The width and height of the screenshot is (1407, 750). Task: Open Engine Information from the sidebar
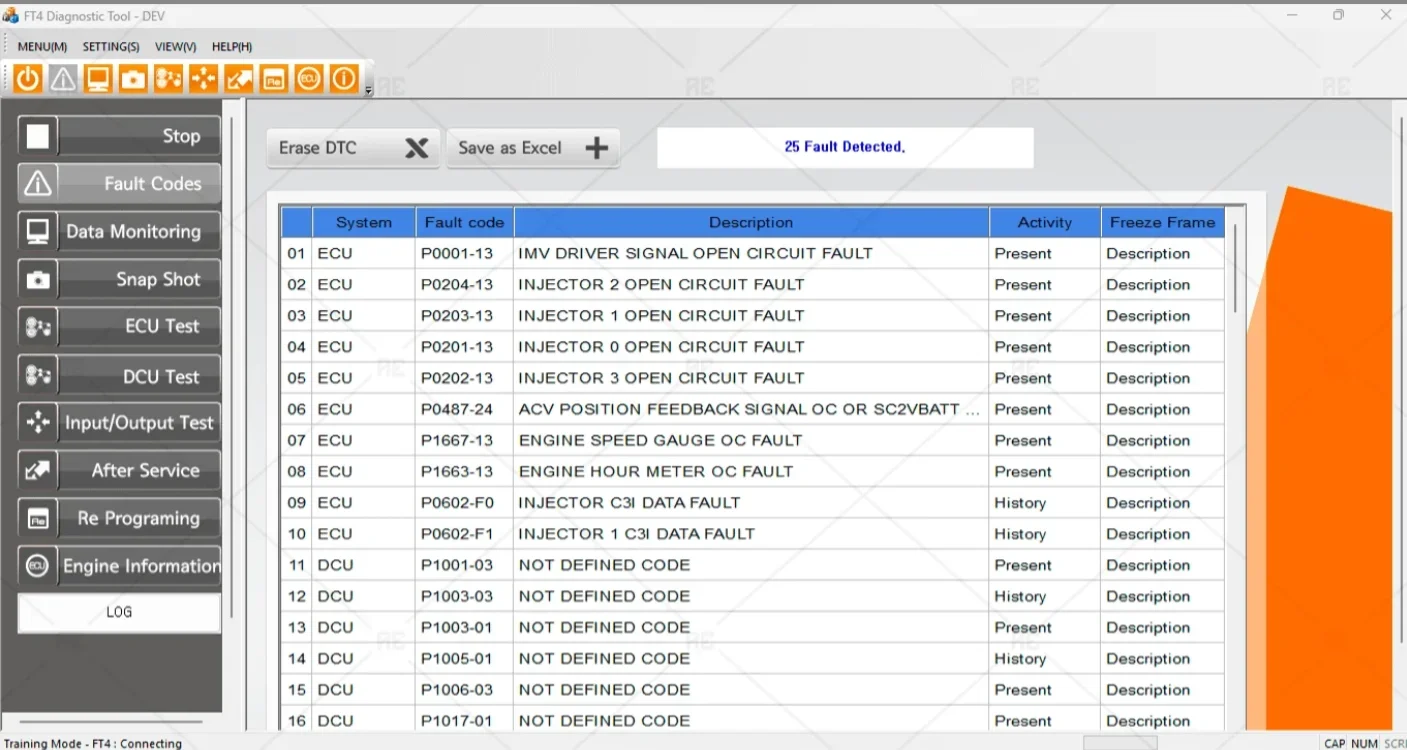point(119,566)
